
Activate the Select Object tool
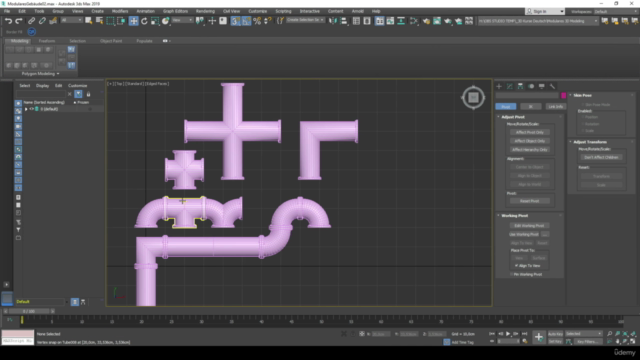(x=89, y=21)
